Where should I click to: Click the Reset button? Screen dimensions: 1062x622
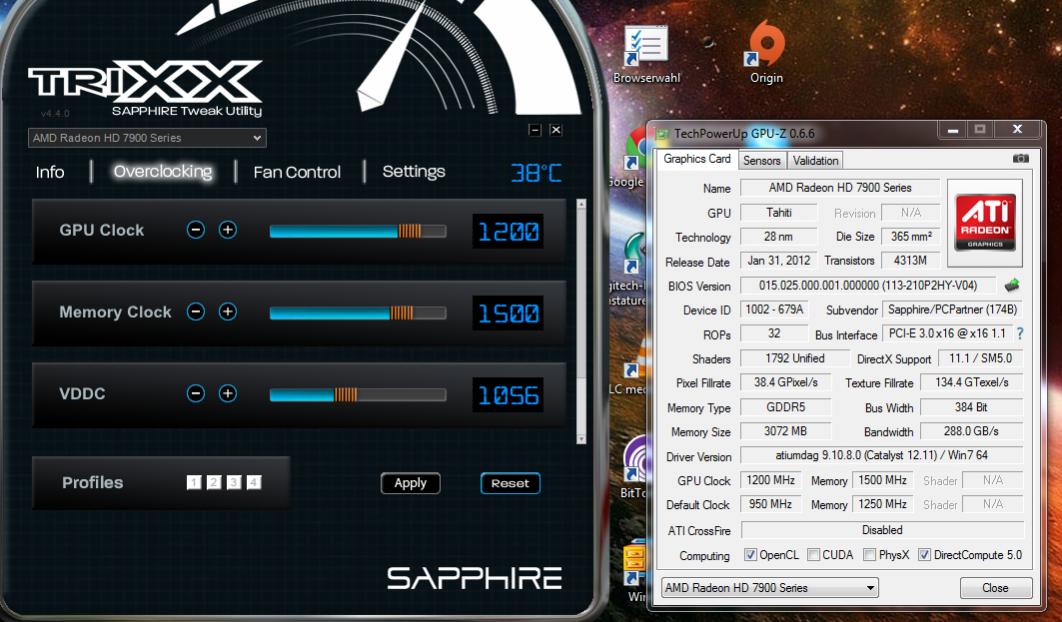click(510, 483)
